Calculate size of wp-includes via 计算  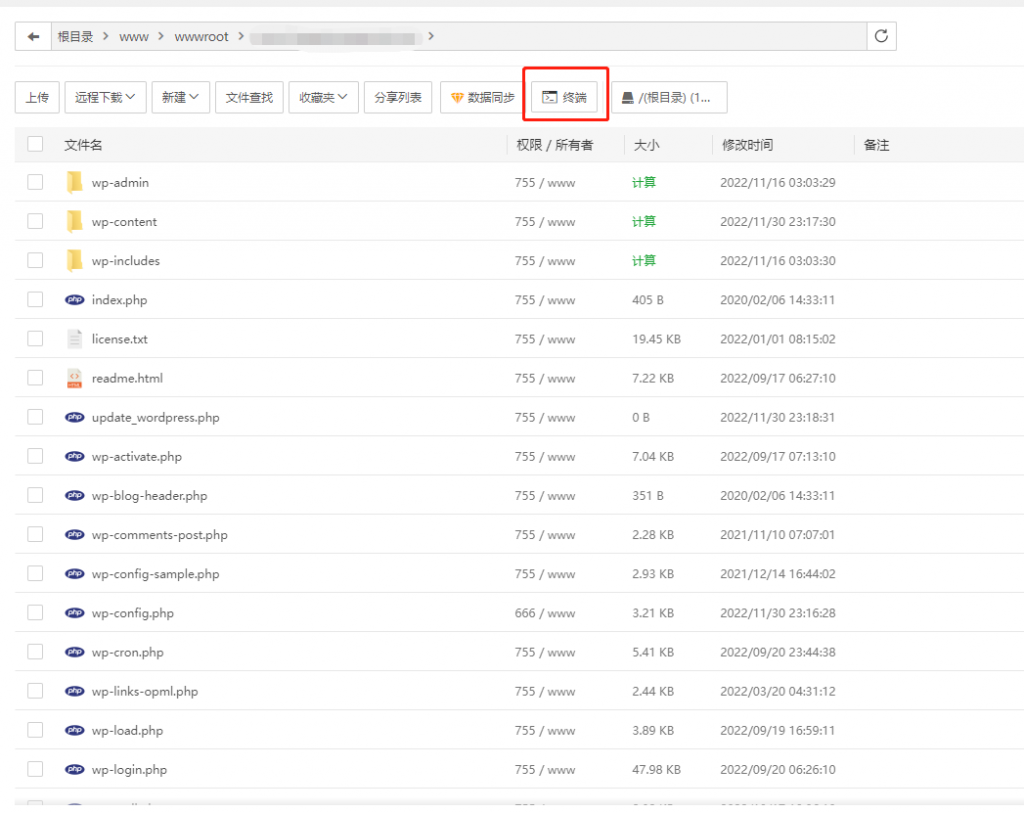pos(643,261)
